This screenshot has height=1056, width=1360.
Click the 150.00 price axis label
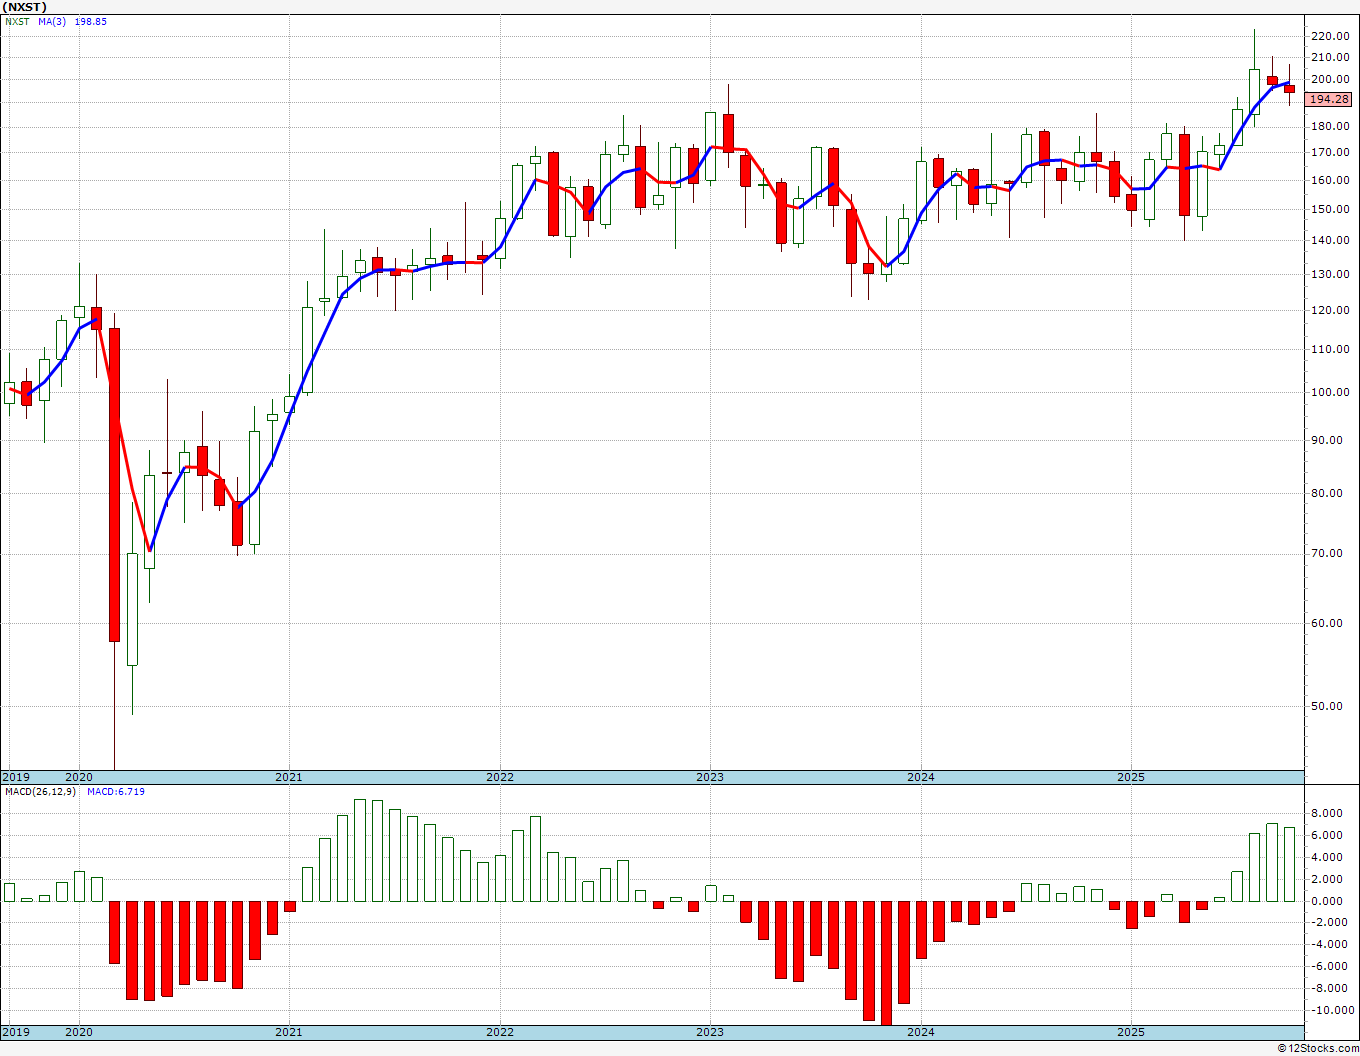pos(1330,210)
